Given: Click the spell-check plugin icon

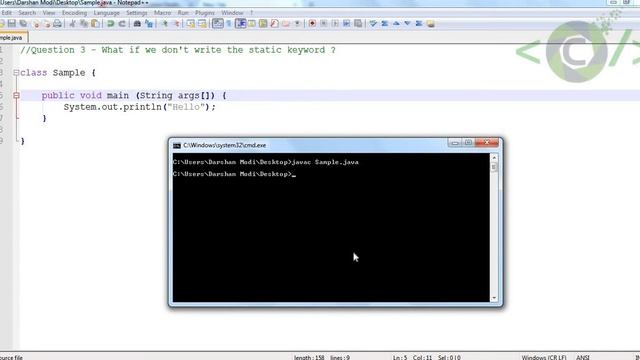Looking at the screenshot, I should (x=373, y=24).
